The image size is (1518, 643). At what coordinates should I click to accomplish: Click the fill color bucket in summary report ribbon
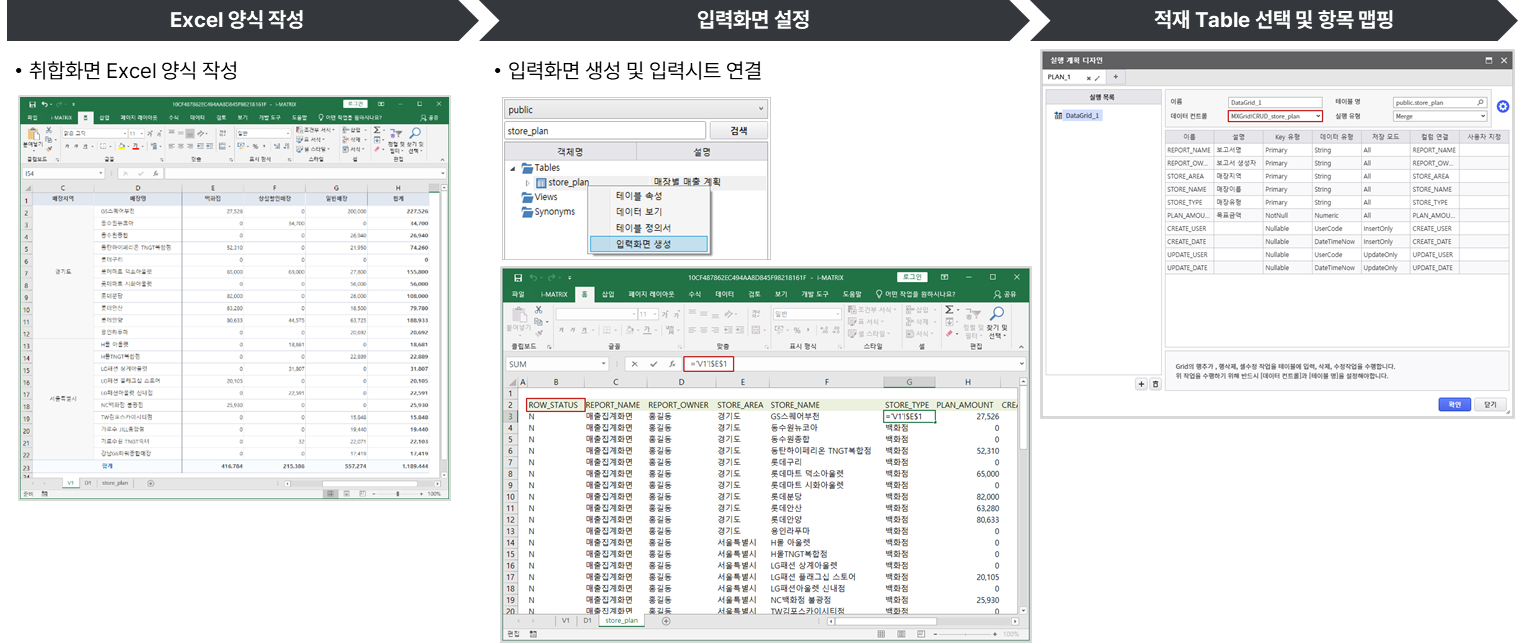click(121, 146)
